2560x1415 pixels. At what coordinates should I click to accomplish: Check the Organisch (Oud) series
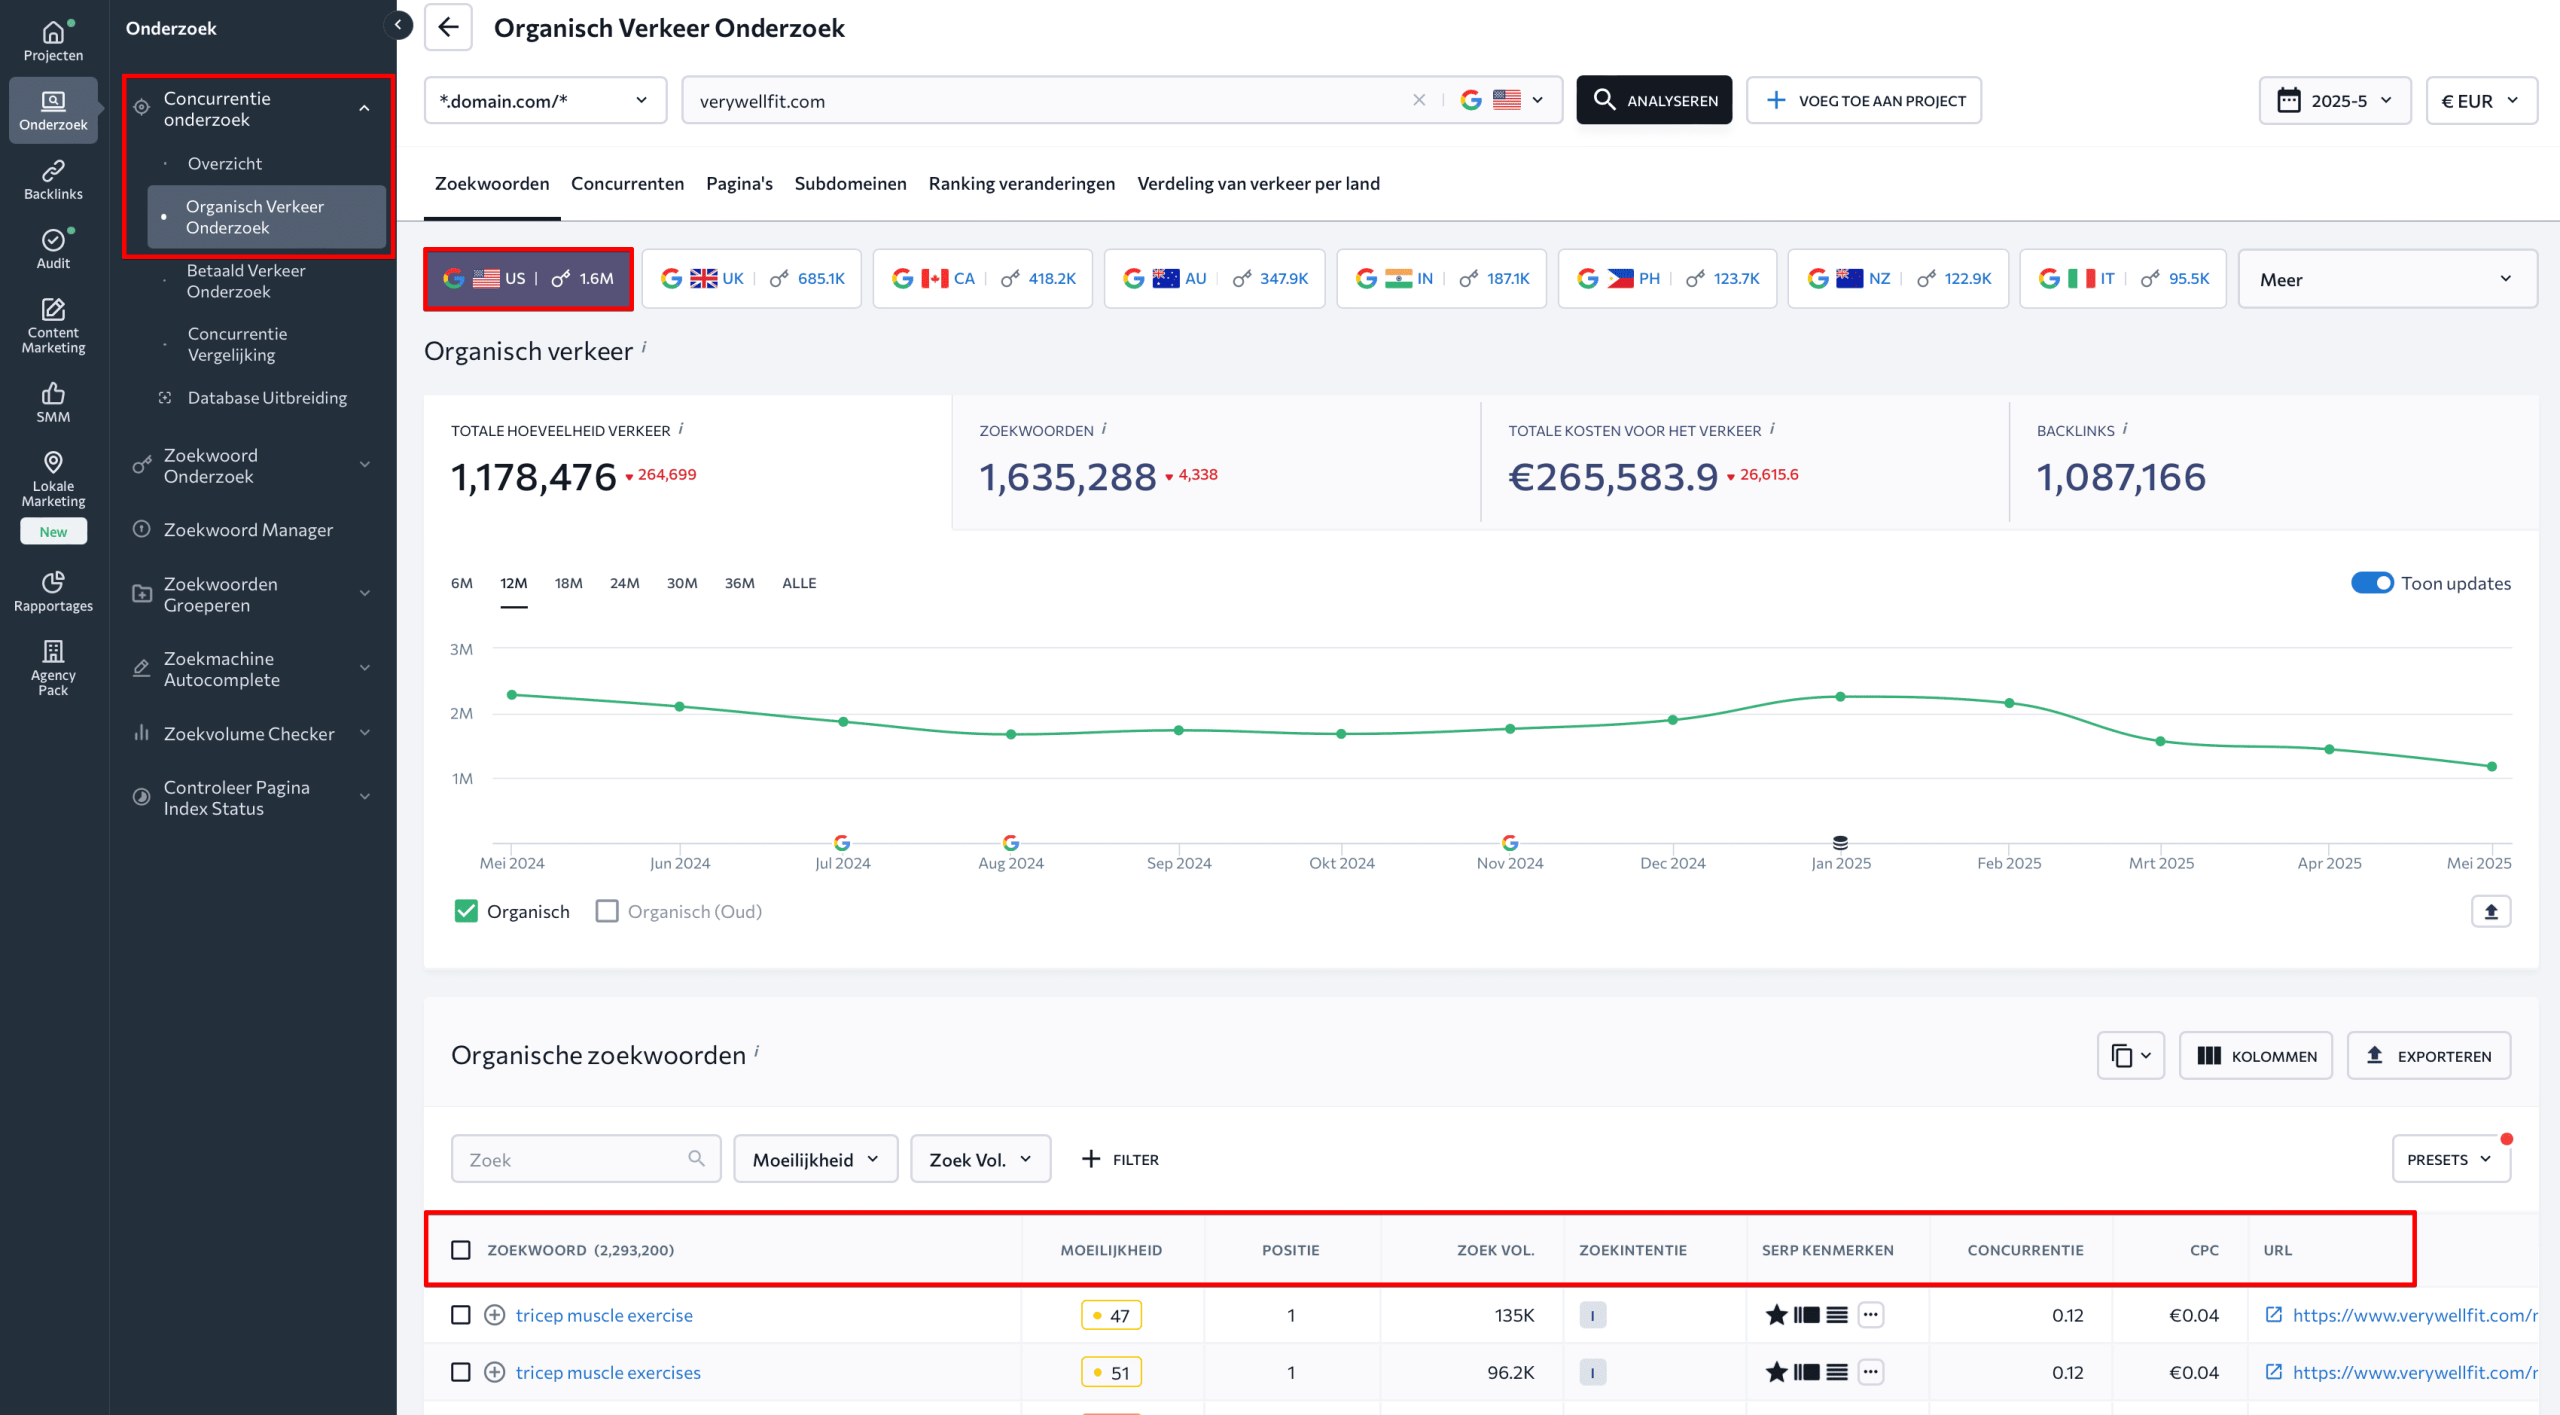coord(607,911)
